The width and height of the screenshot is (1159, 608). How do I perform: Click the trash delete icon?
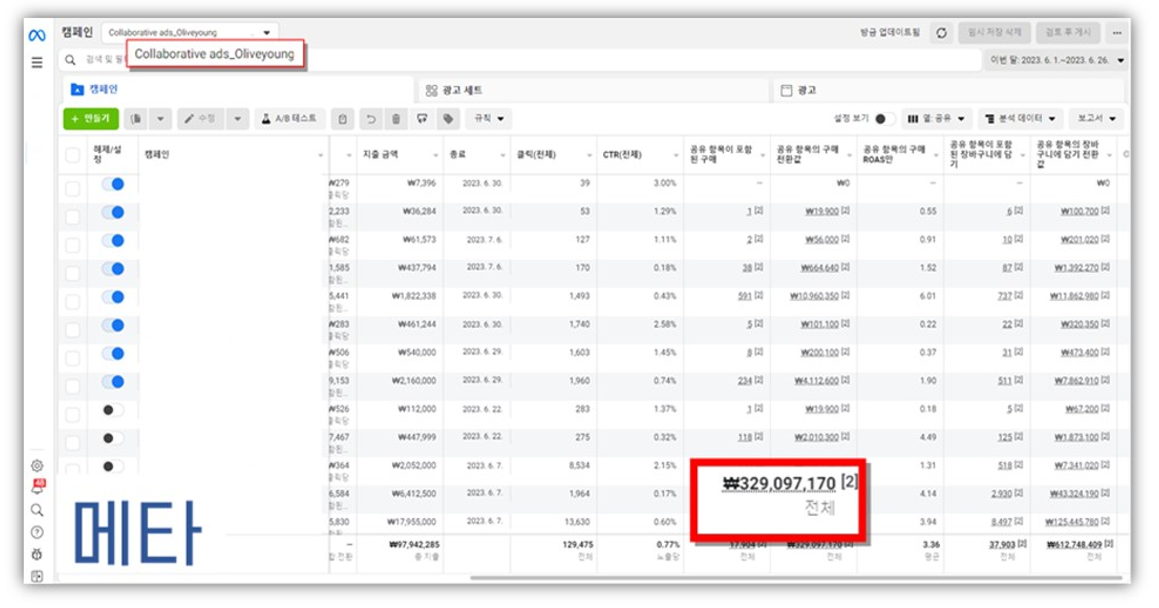tap(396, 118)
